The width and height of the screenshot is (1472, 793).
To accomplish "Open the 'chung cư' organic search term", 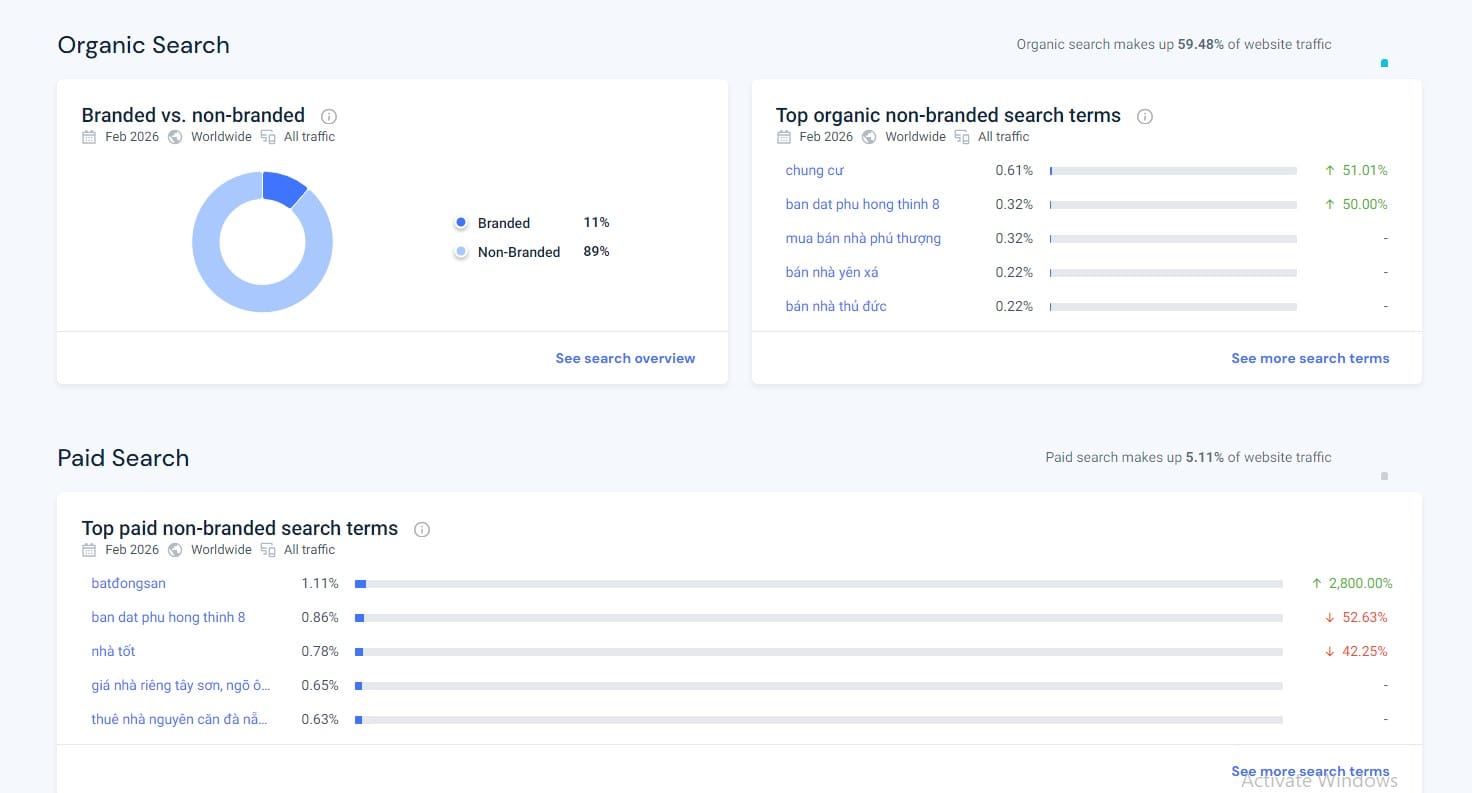I will [x=814, y=171].
